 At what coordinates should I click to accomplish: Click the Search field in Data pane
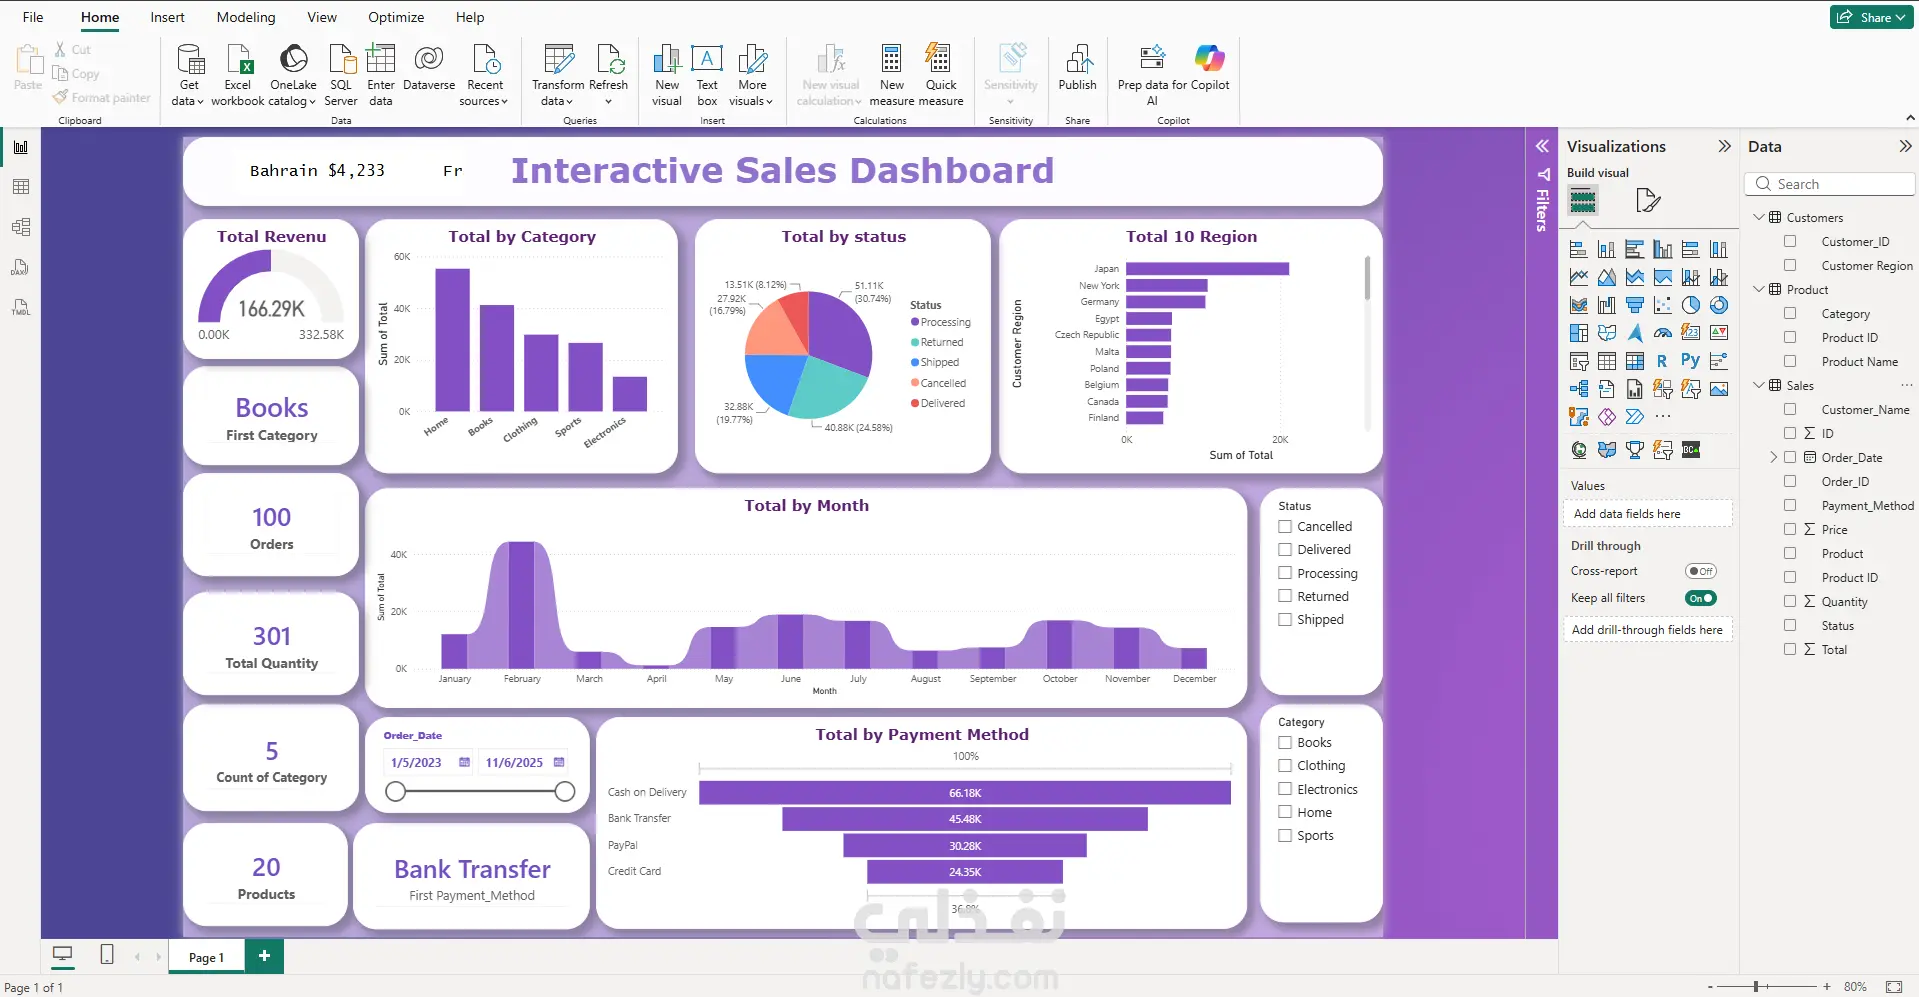tap(1830, 184)
